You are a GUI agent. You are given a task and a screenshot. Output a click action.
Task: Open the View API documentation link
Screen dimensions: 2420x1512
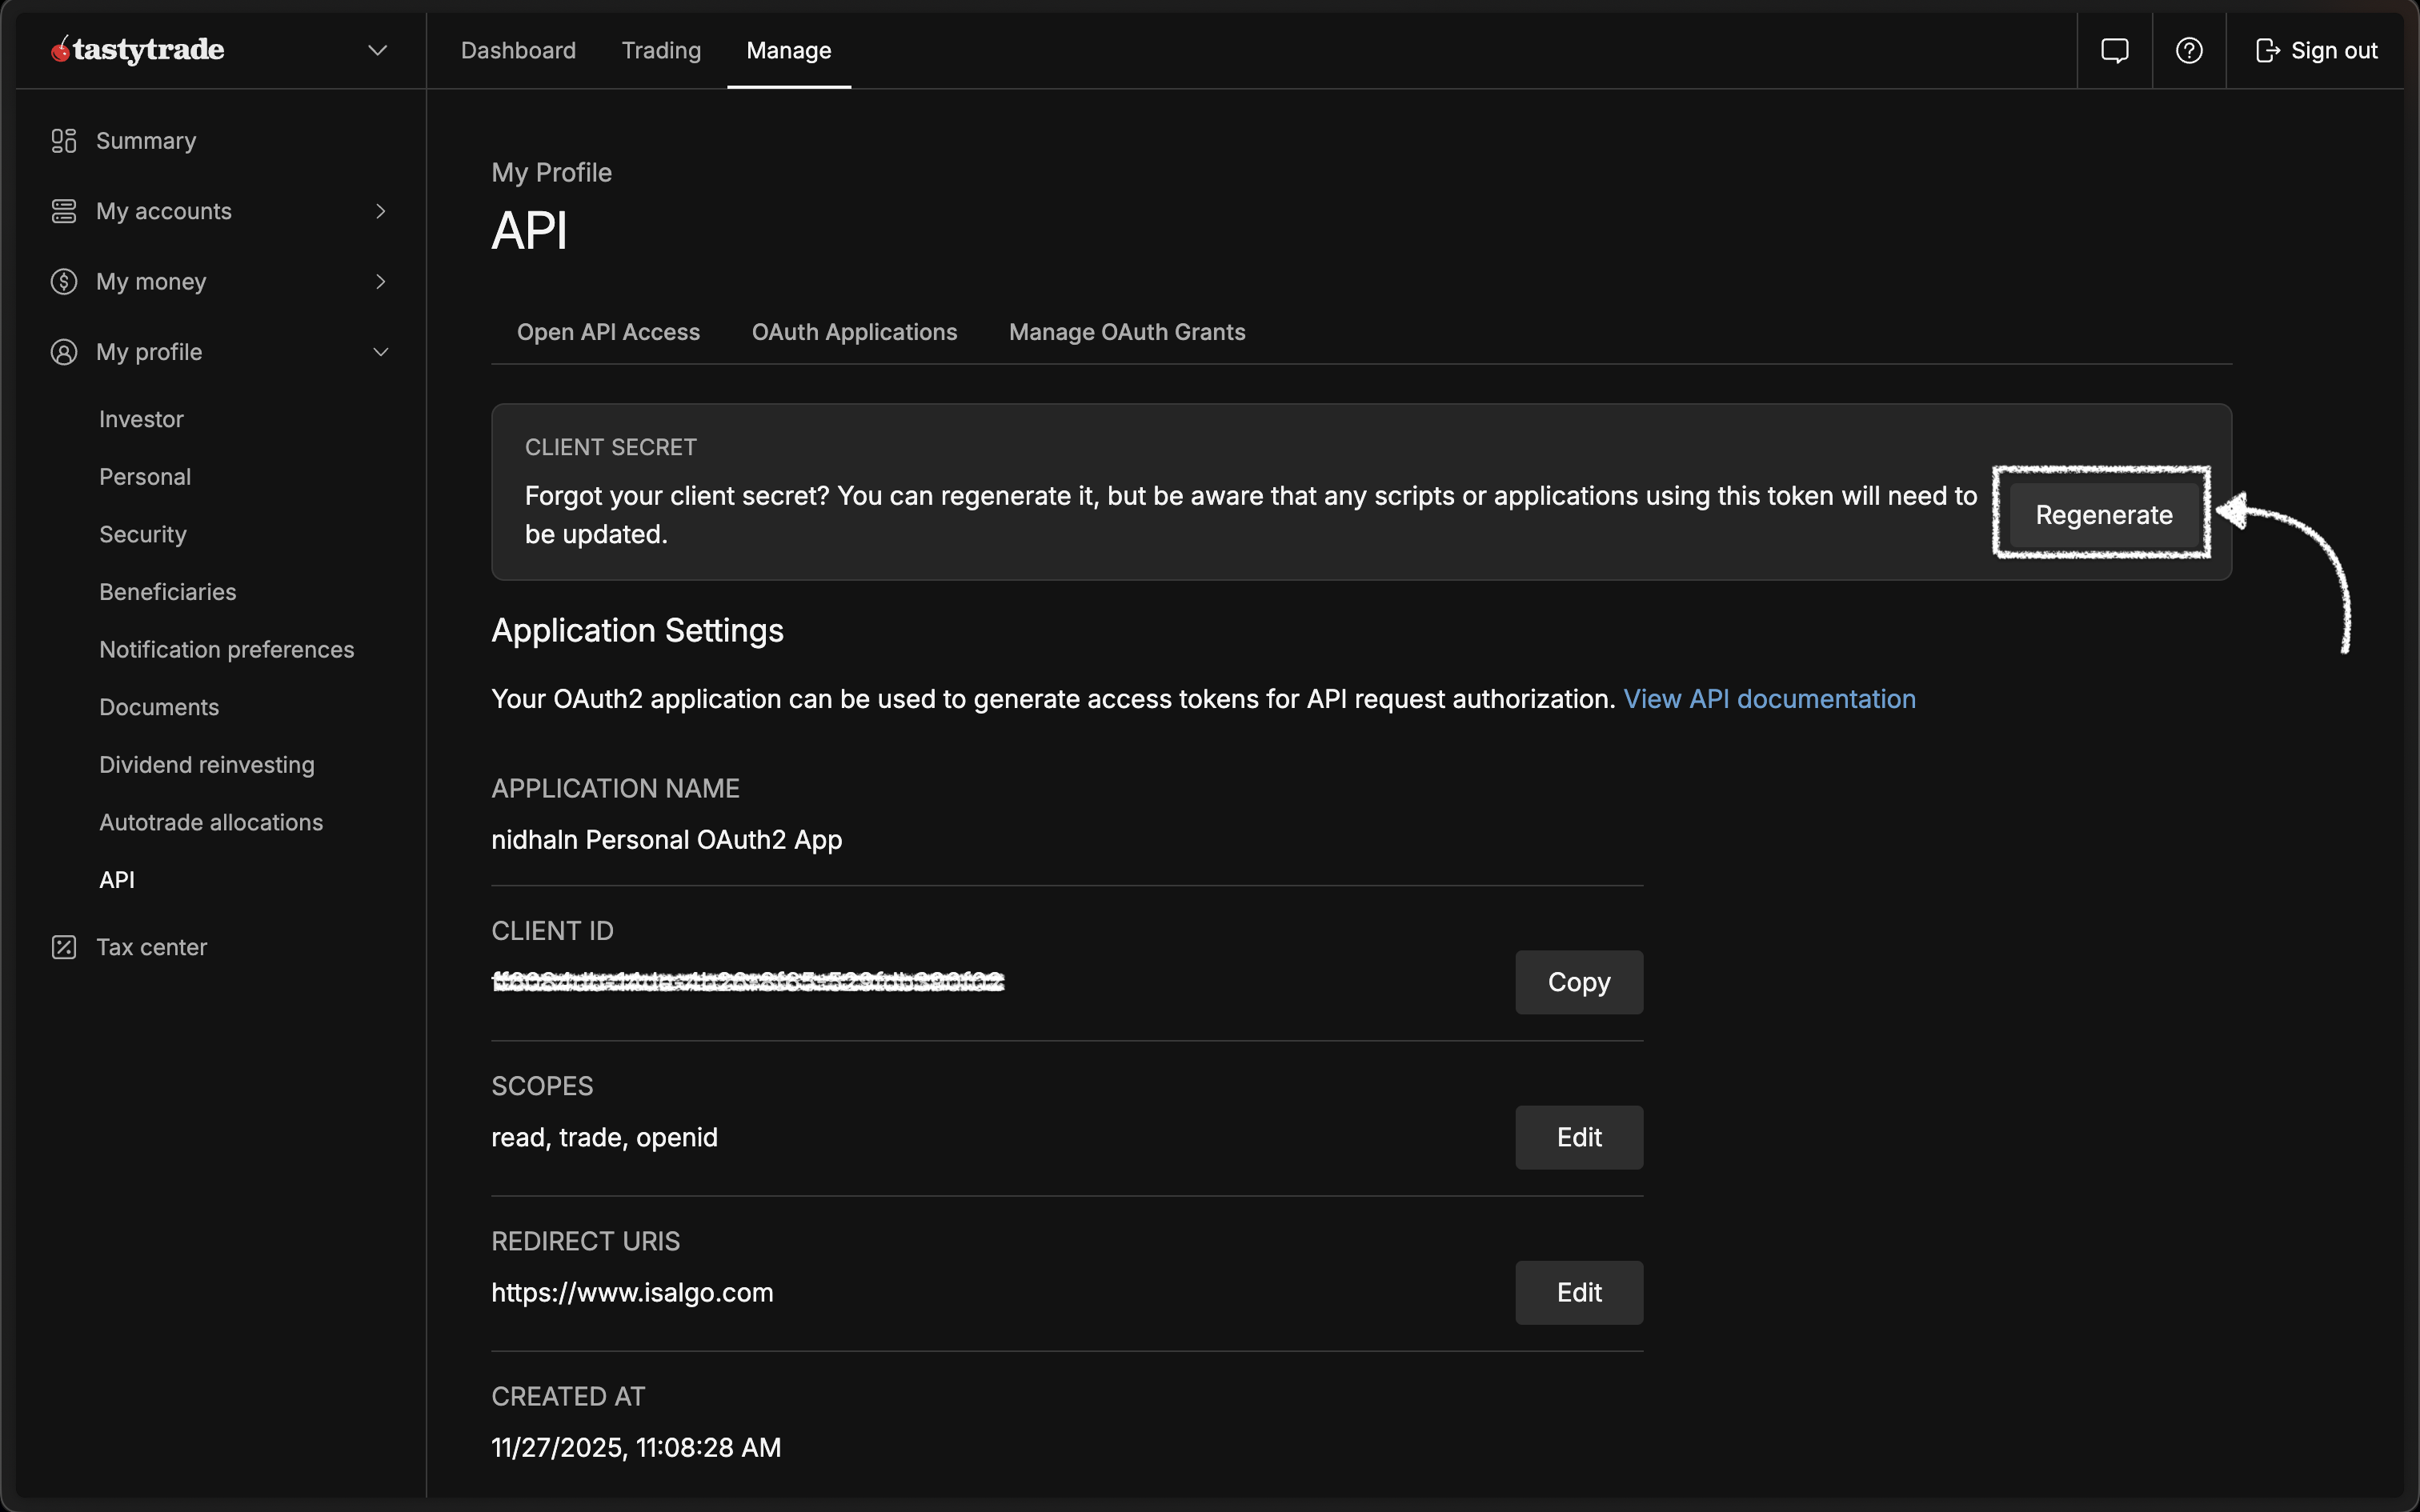tap(1769, 698)
